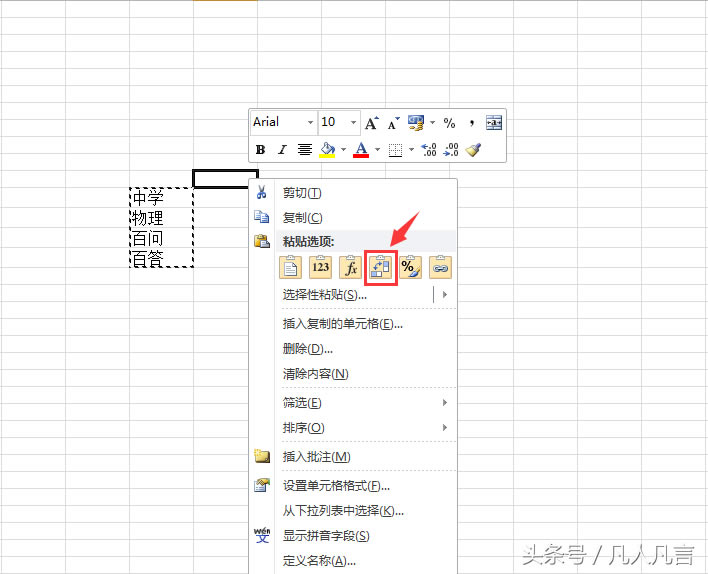Click 插入批注(M) menu entry
Viewport: 708px width, 574px height.
coord(316,457)
